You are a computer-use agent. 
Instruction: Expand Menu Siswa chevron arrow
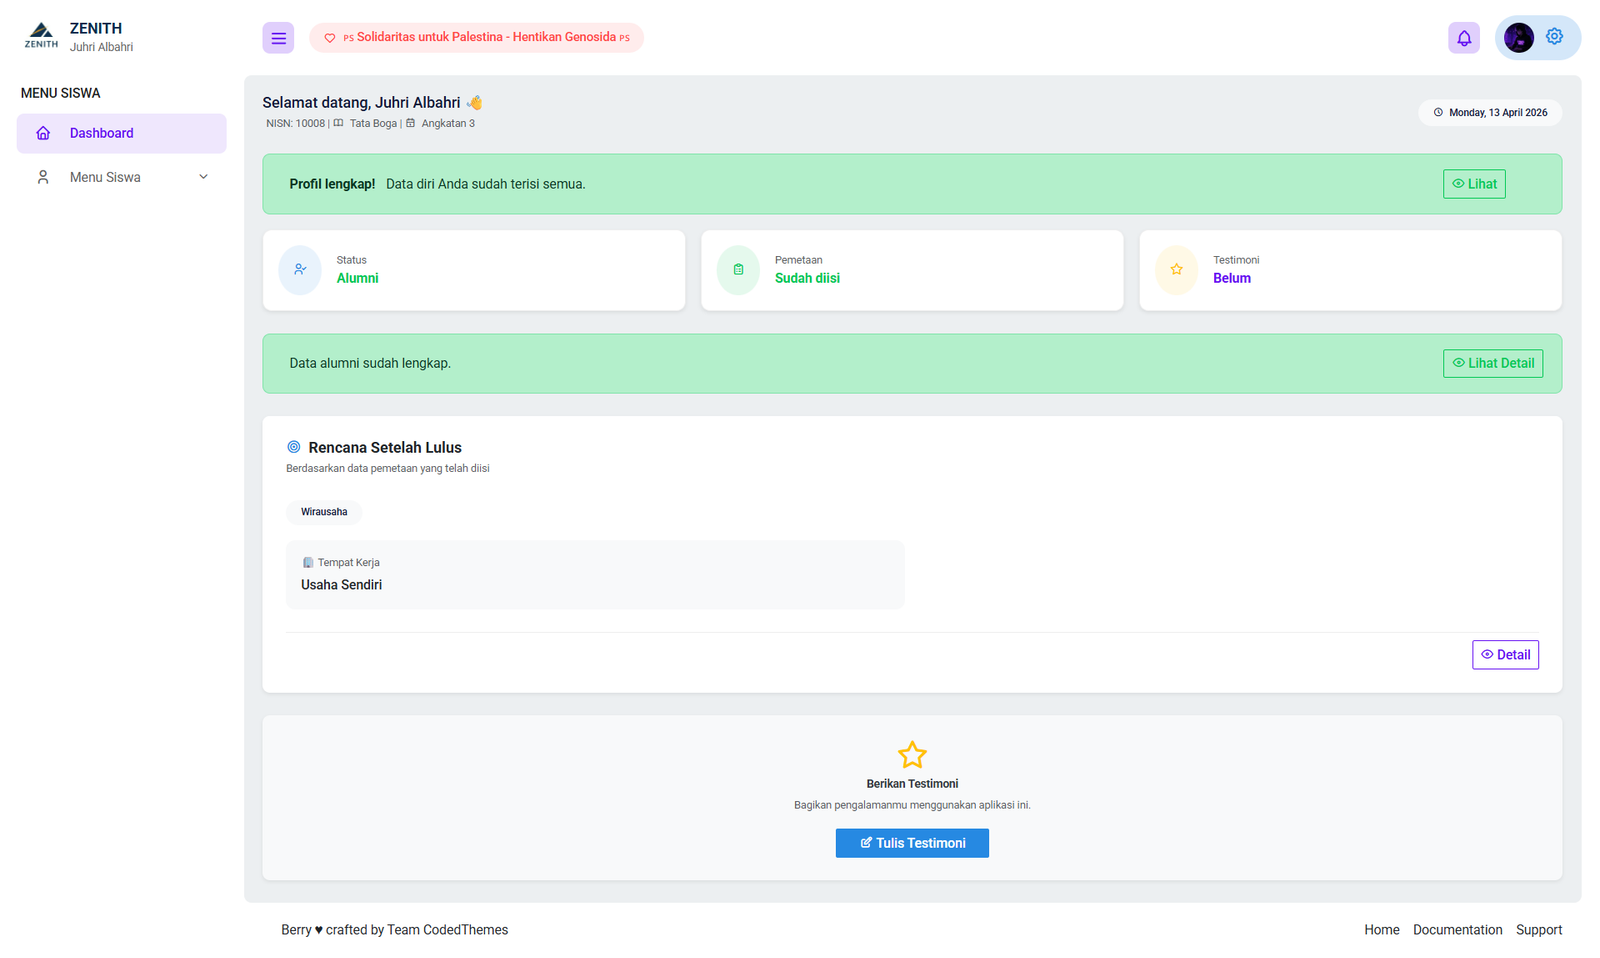[x=203, y=177]
